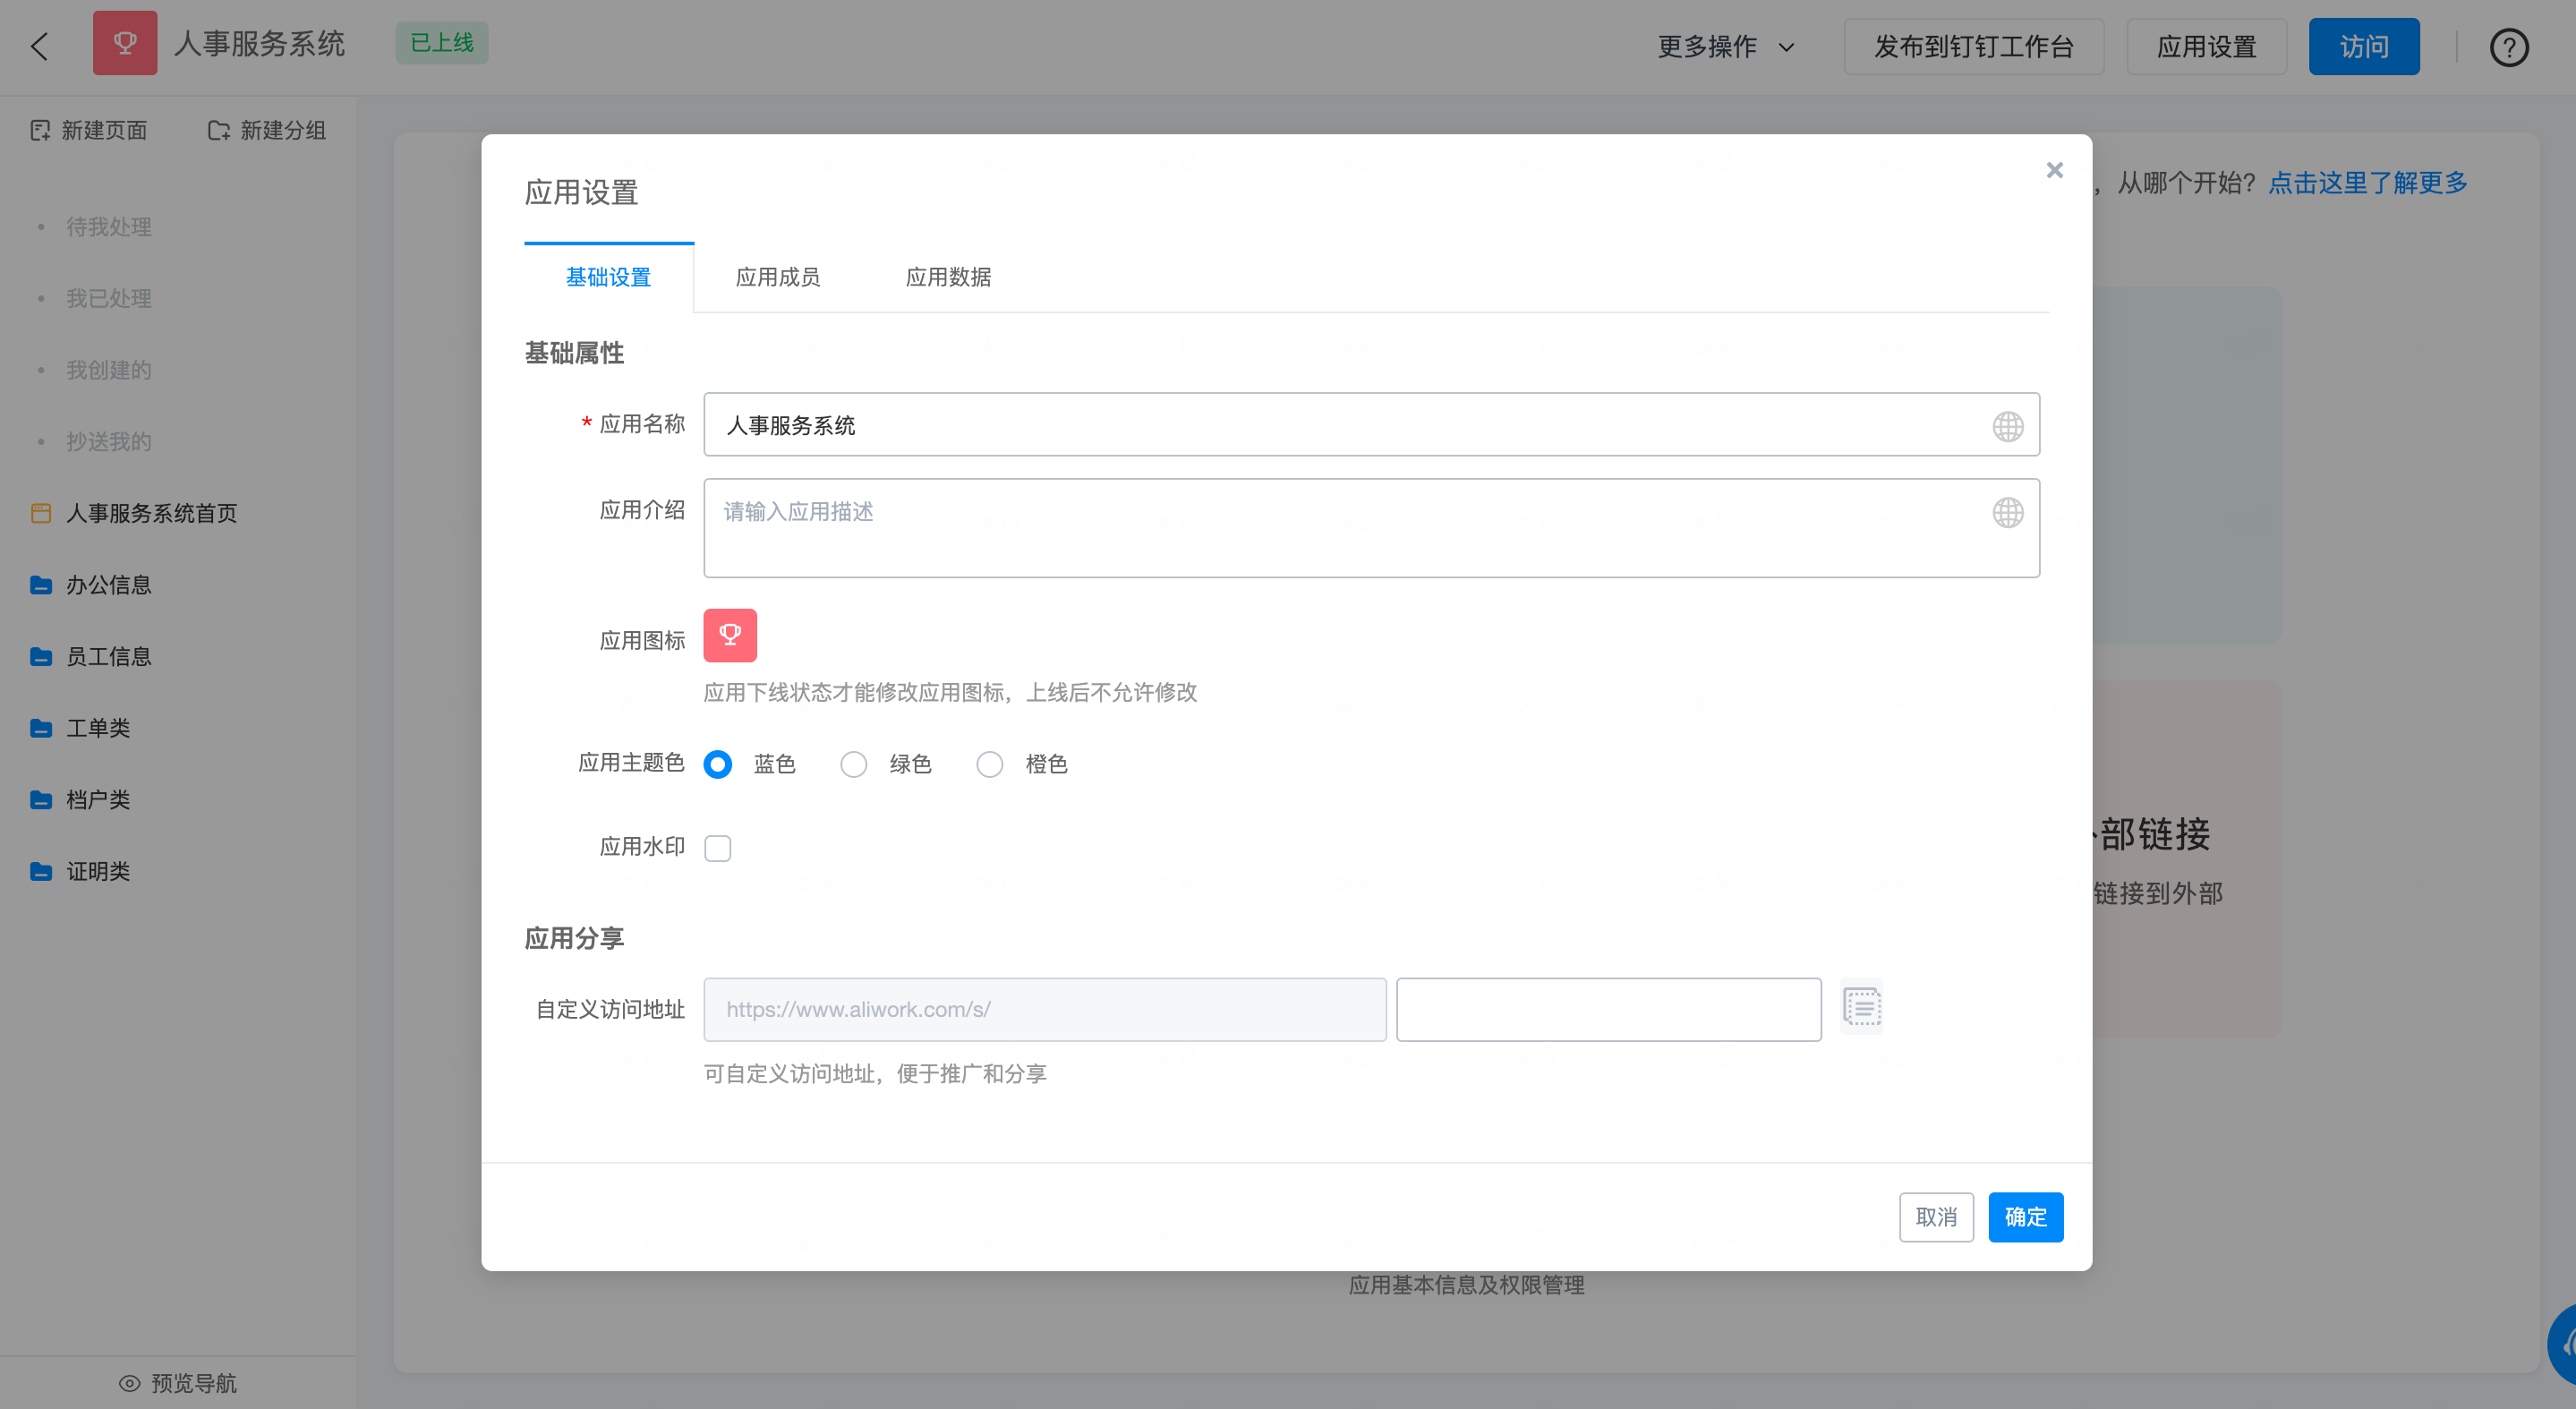Image resolution: width=2576 pixels, height=1409 pixels.
Task: Select the 绿色 theme color radio
Action: pos(854,764)
